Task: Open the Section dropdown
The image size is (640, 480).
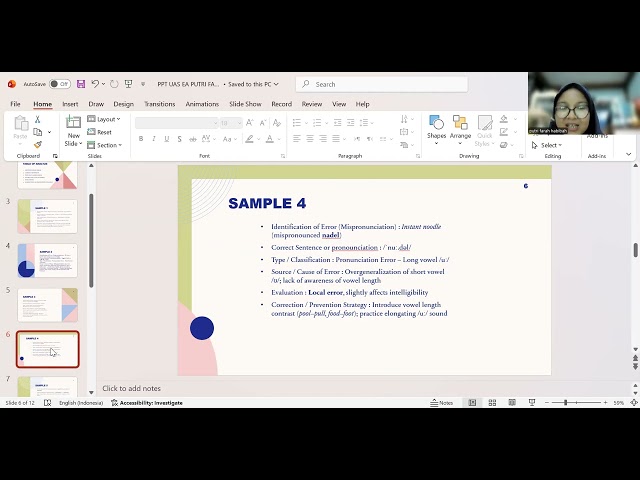Action: click(104, 145)
